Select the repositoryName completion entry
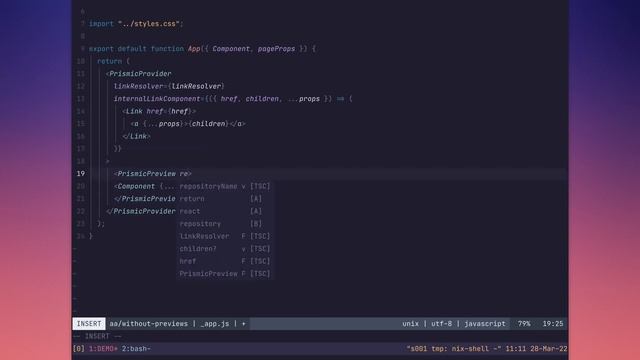 [224, 187]
